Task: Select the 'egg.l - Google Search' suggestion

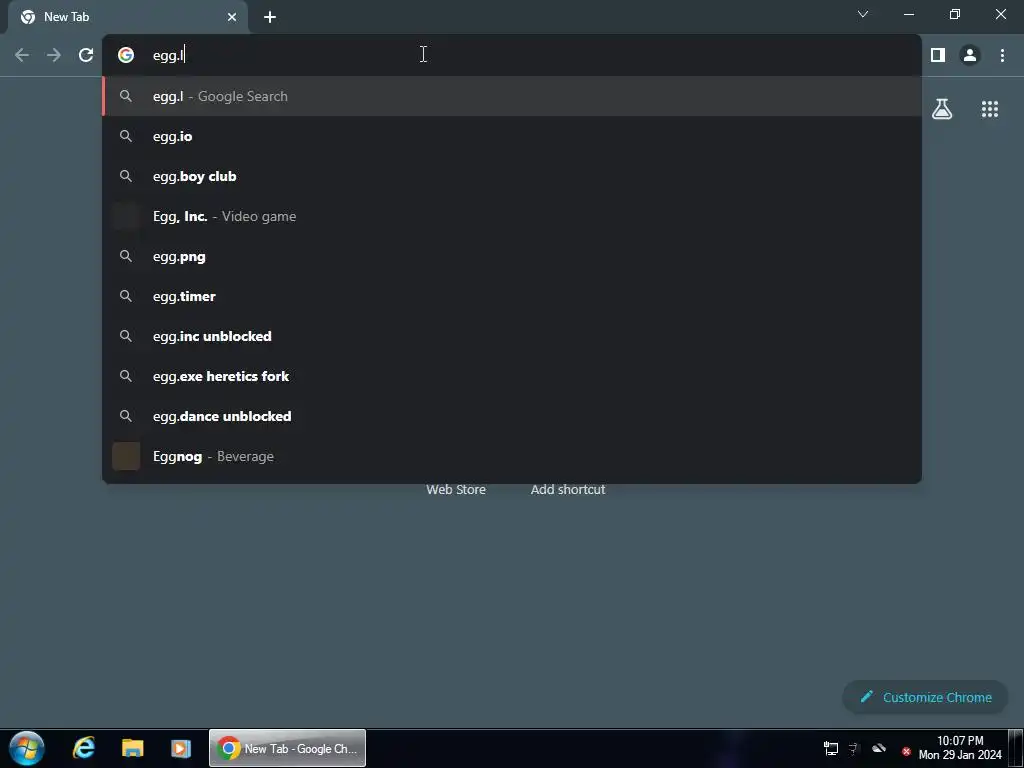Action: coord(512,96)
